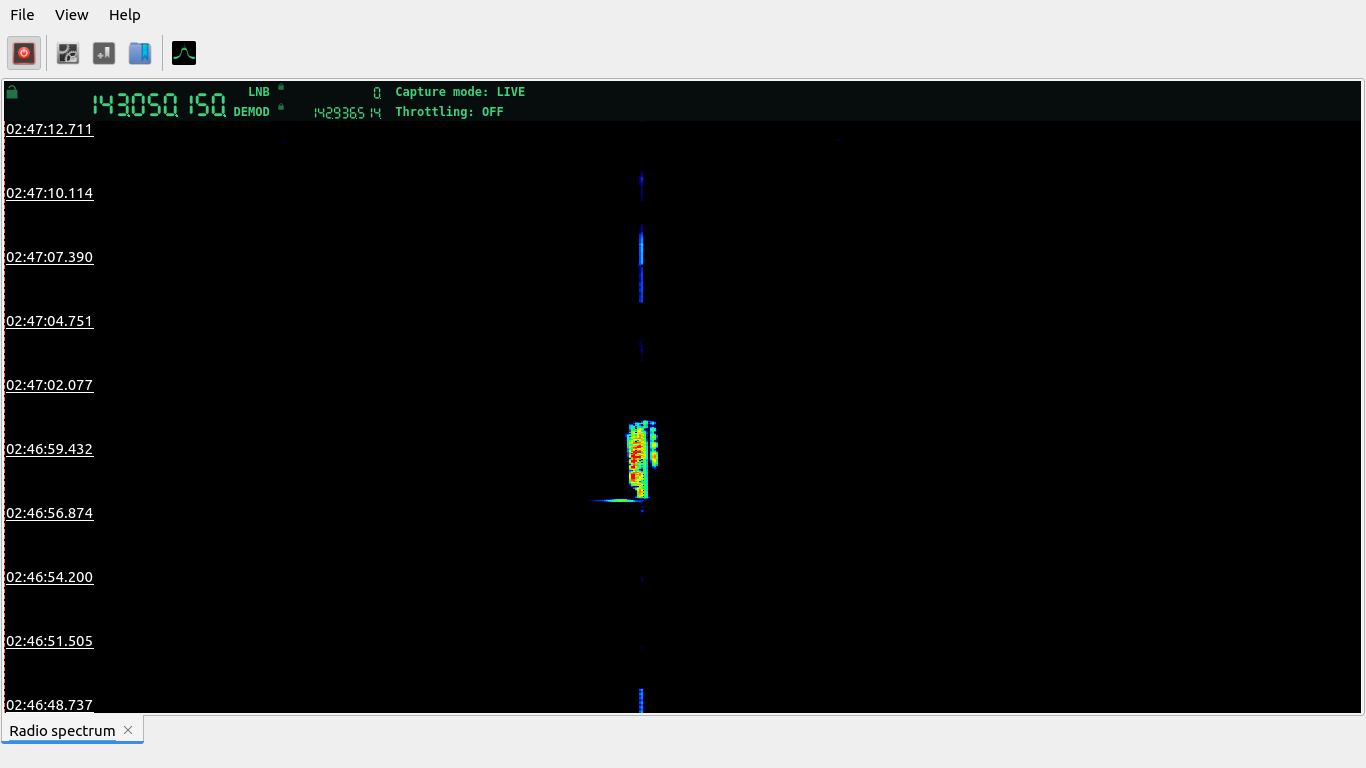Click timestamp 02:46:54.200
The image size is (1366, 768).
pos(49,577)
